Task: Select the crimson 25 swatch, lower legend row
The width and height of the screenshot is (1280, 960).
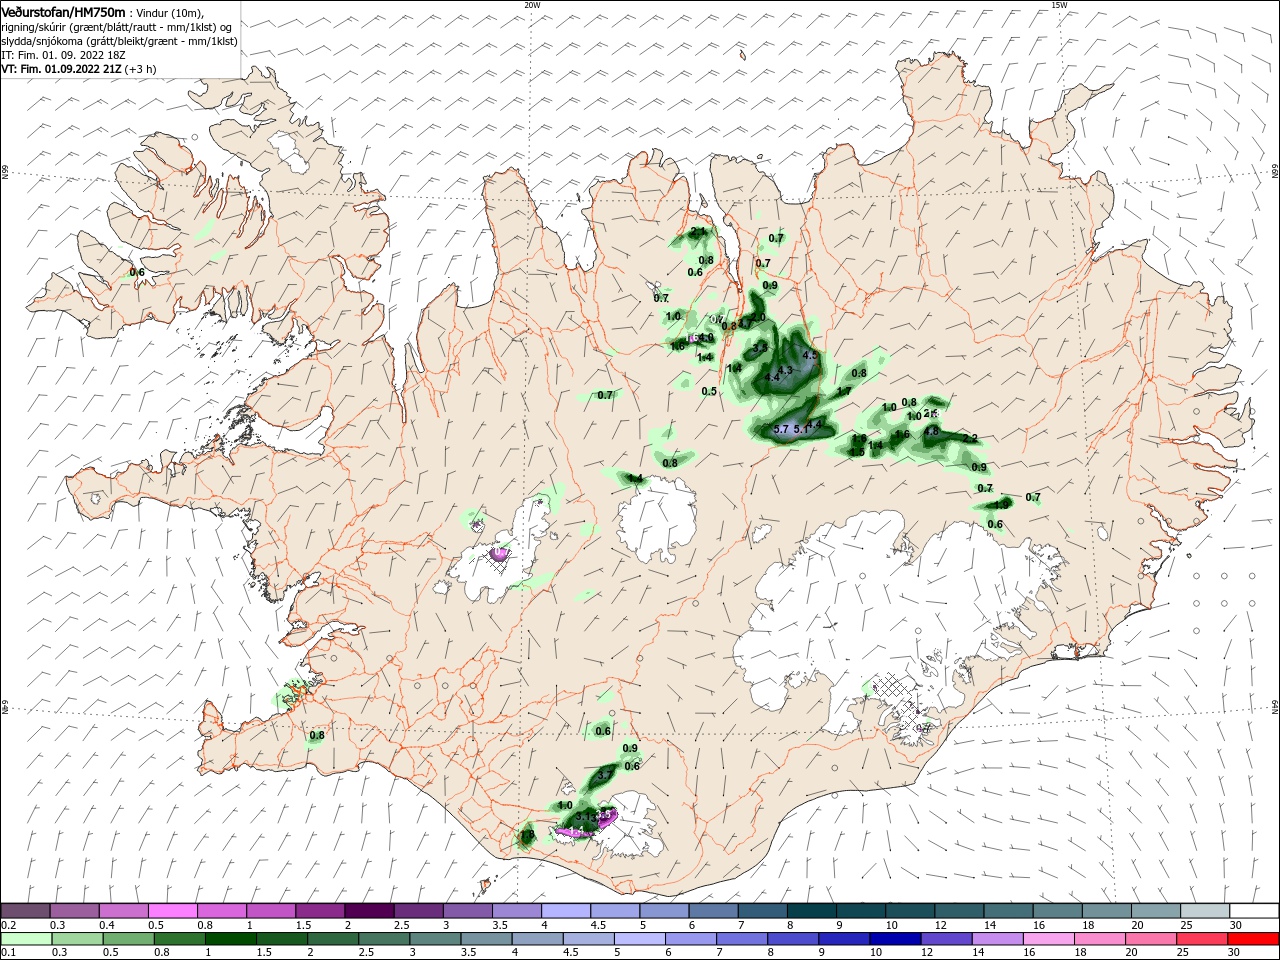Action: (x=1202, y=939)
